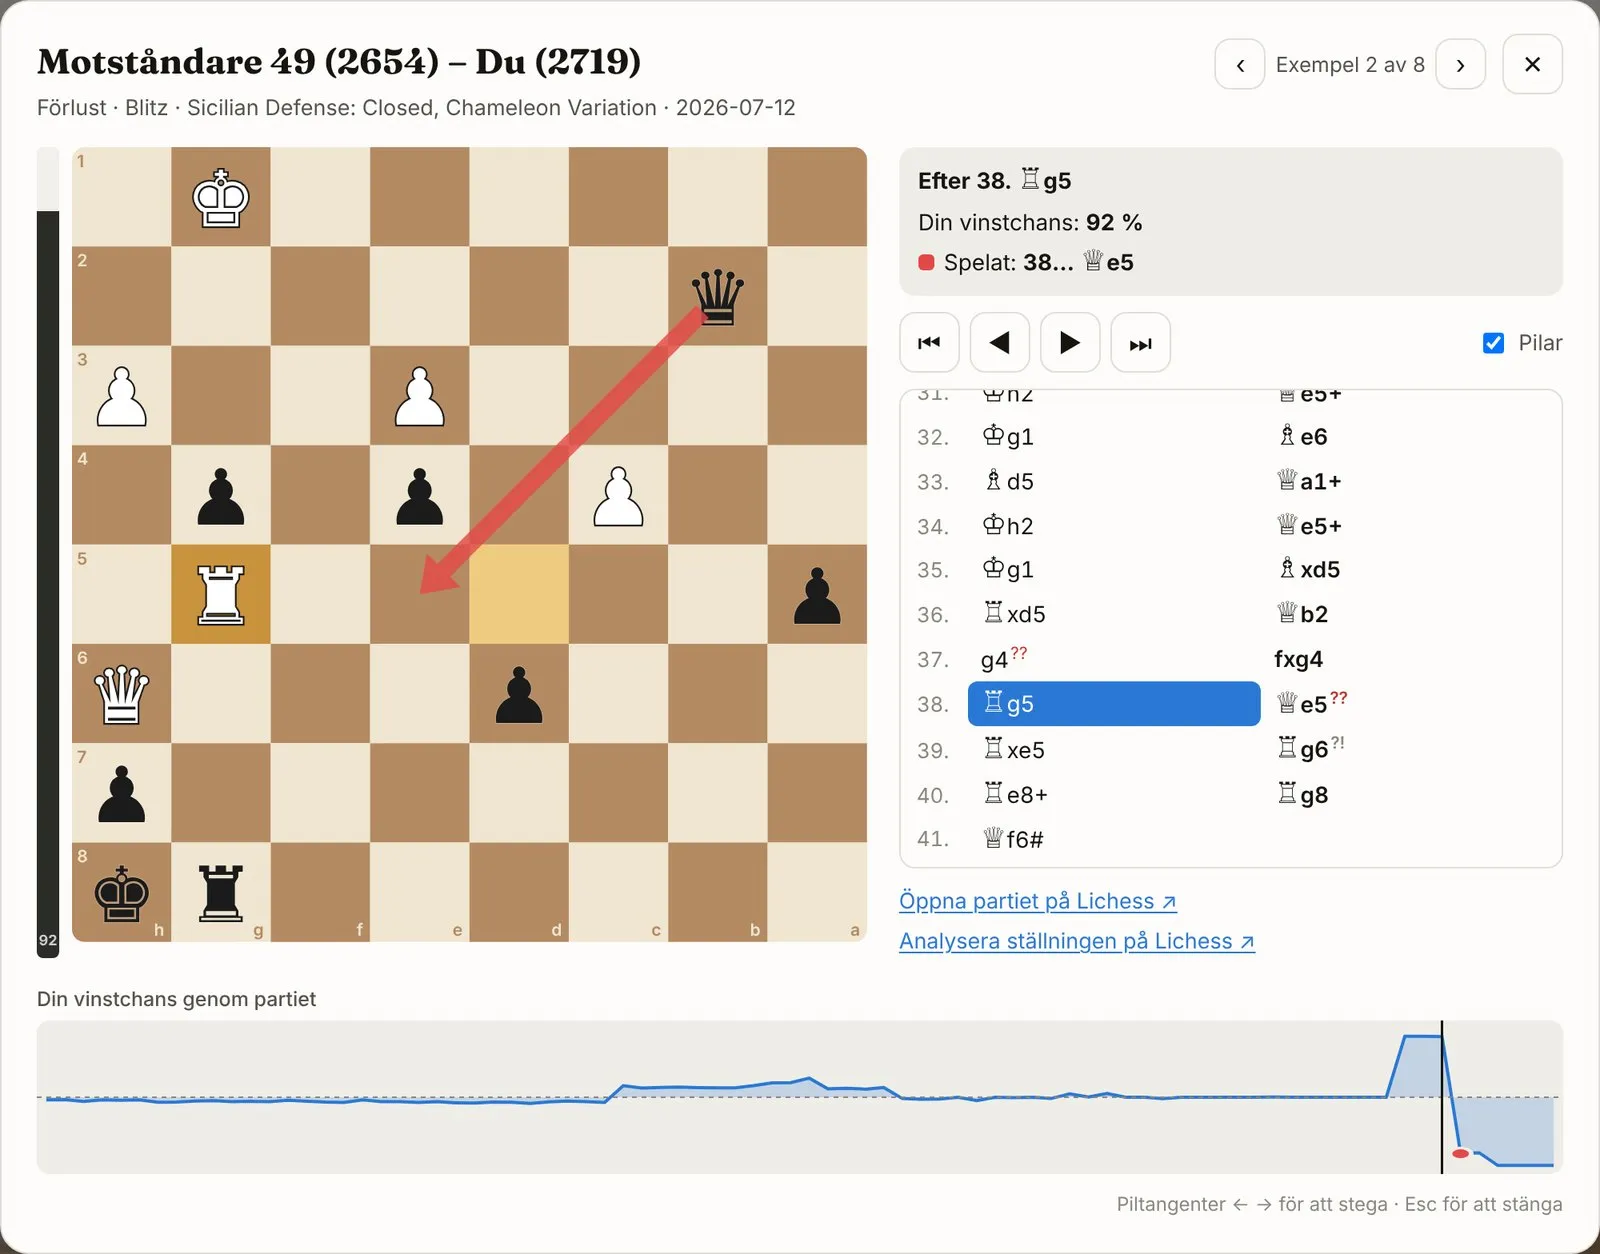Select final move 41. Qf6#

pyautogui.click(x=1013, y=839)
